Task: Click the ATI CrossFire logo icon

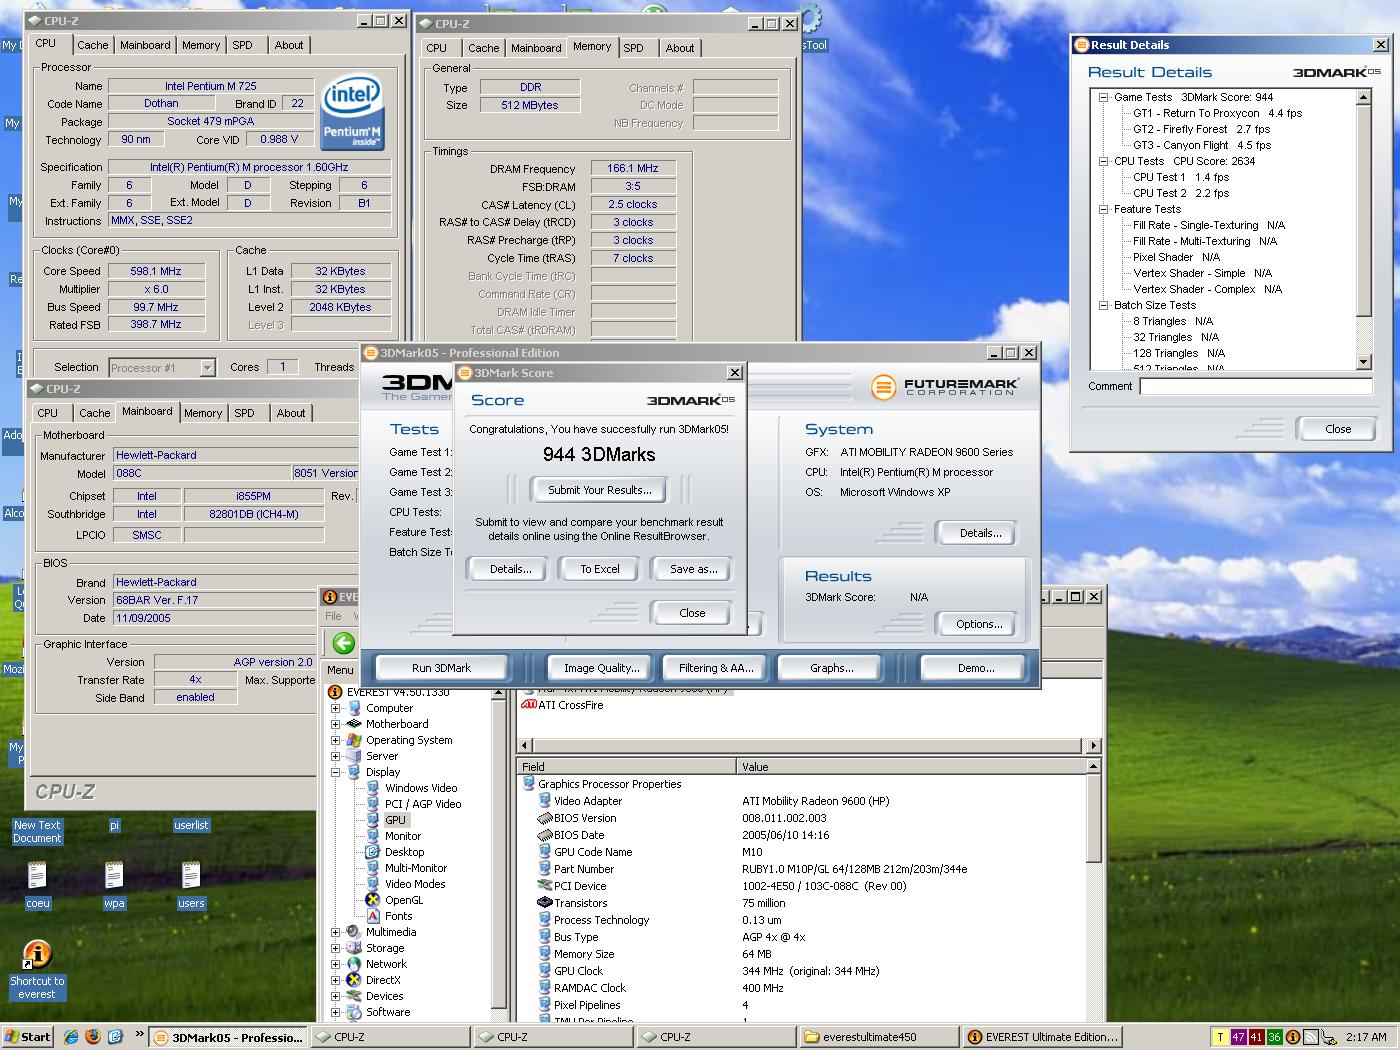Action: pyautogui.click(x=529, y=705)
